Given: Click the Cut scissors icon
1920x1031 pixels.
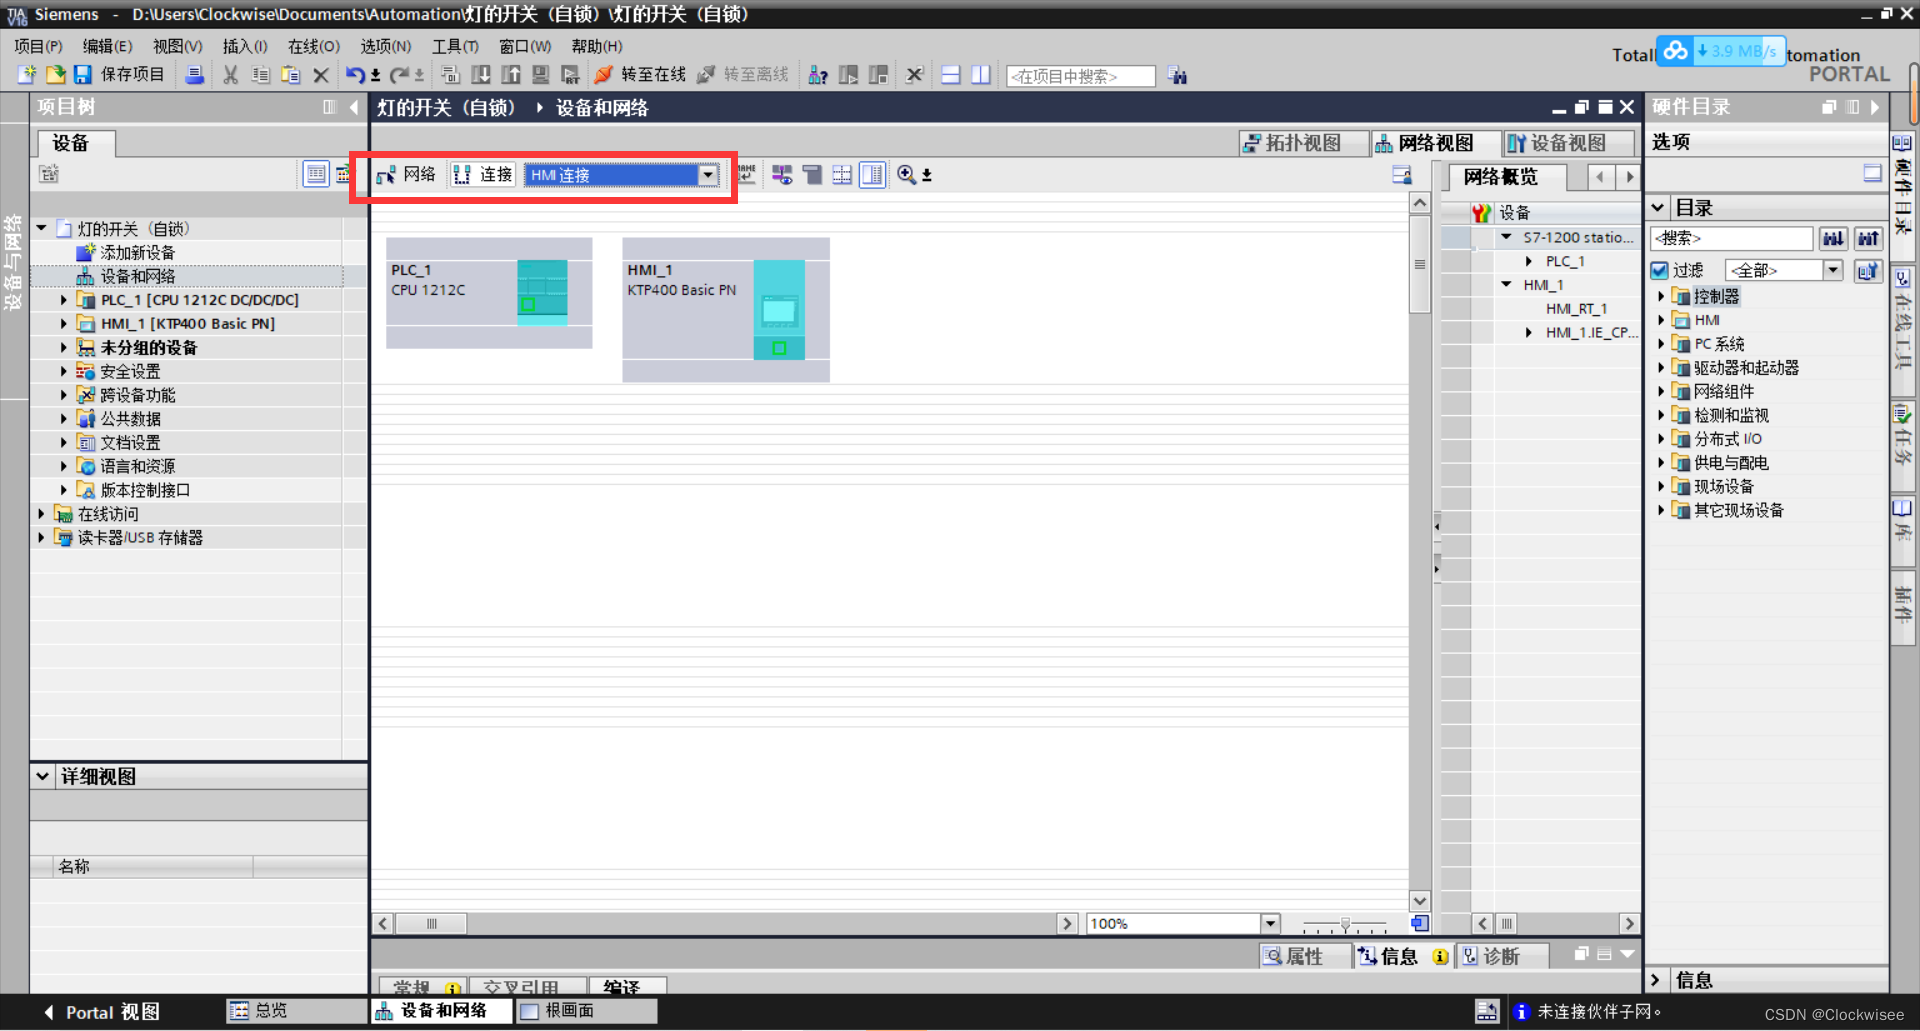Looking at the screenshot, I should click(x=231, y=75).
